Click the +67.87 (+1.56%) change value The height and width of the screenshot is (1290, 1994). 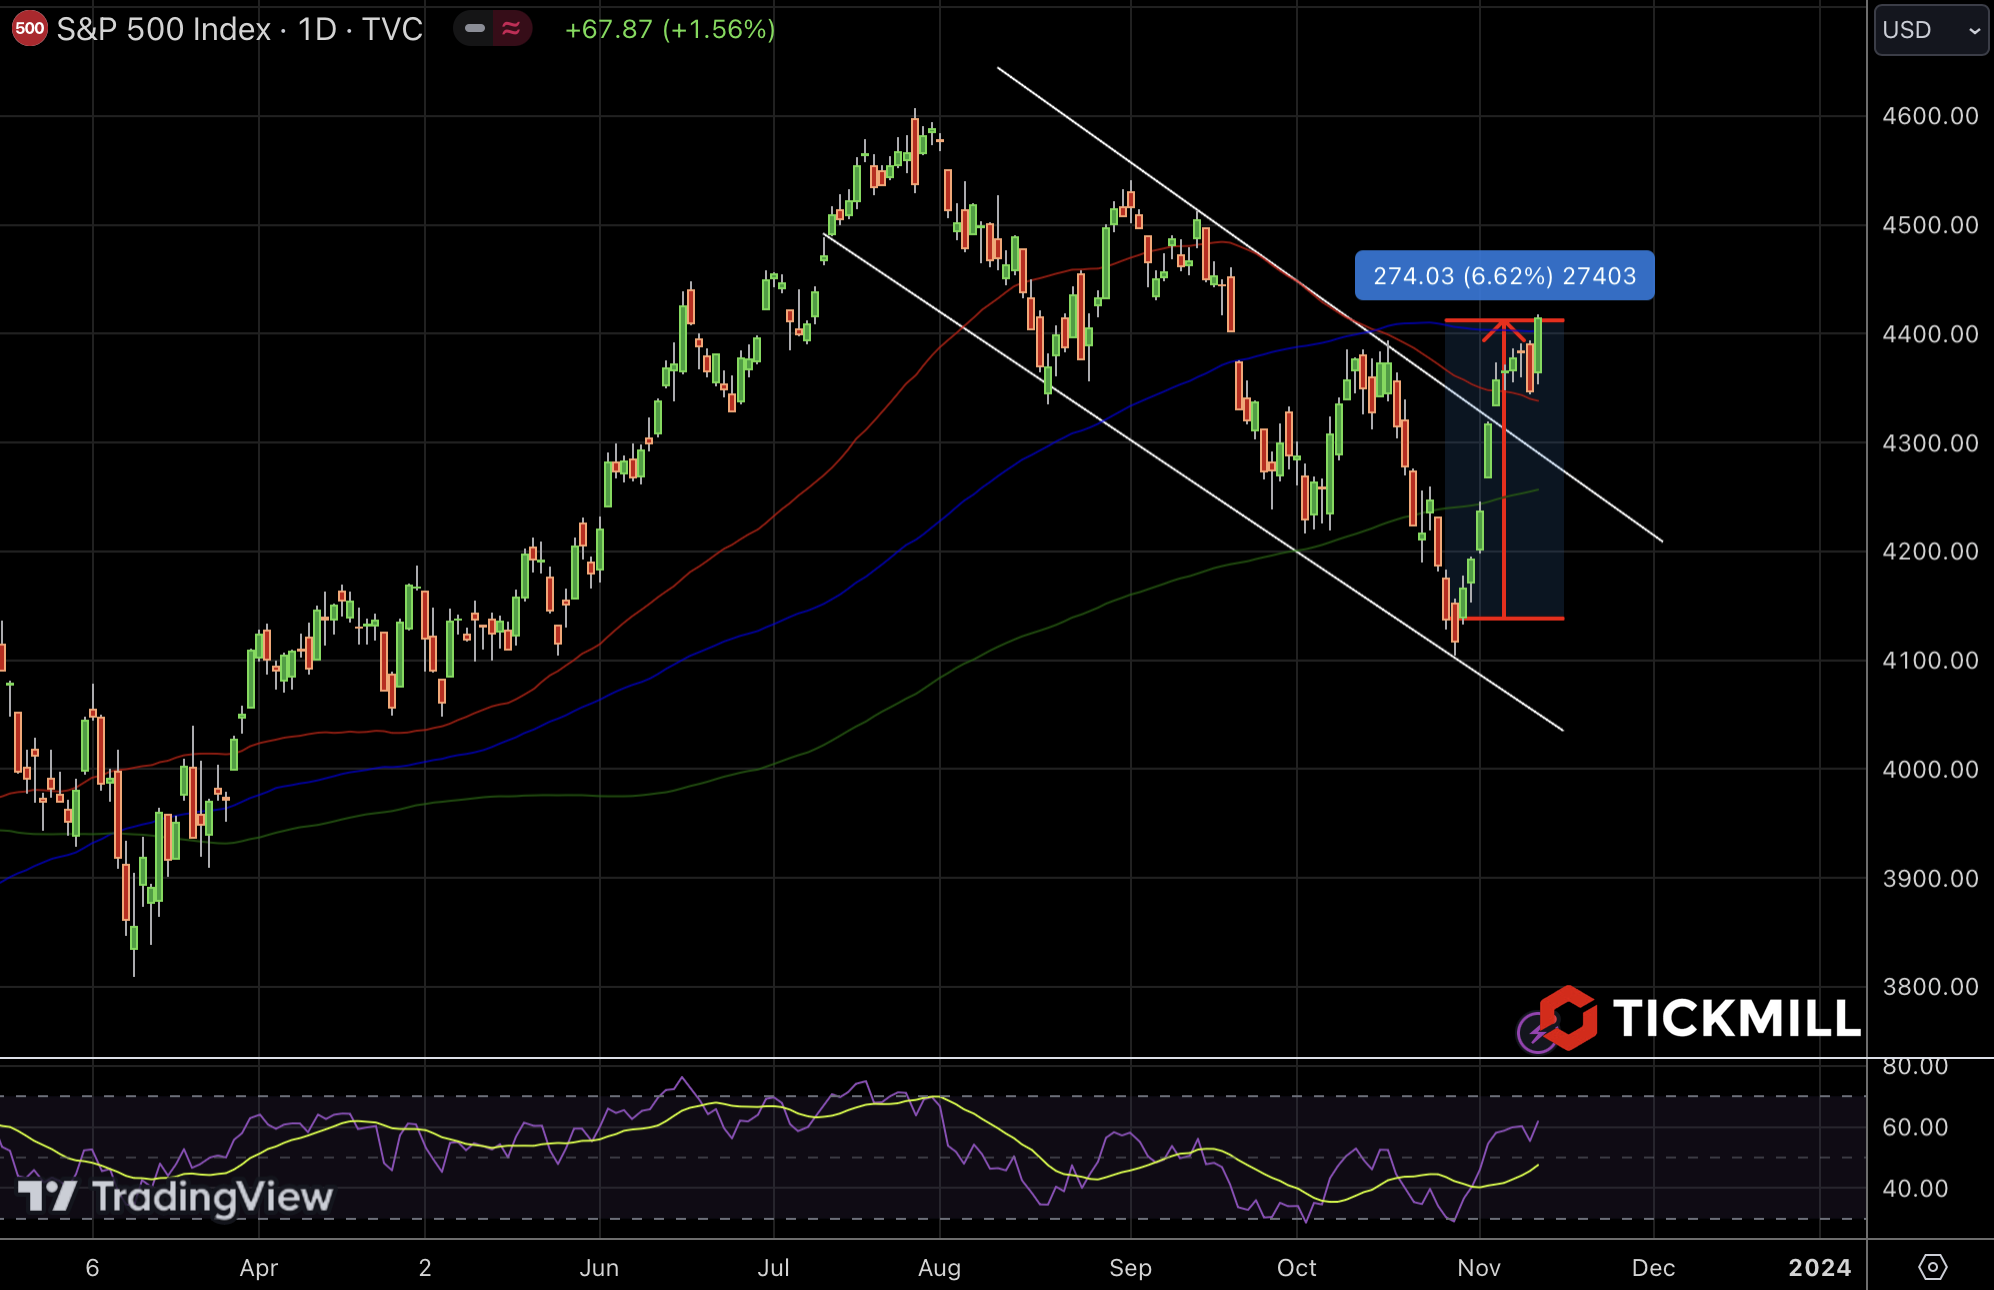click(670, 29)
